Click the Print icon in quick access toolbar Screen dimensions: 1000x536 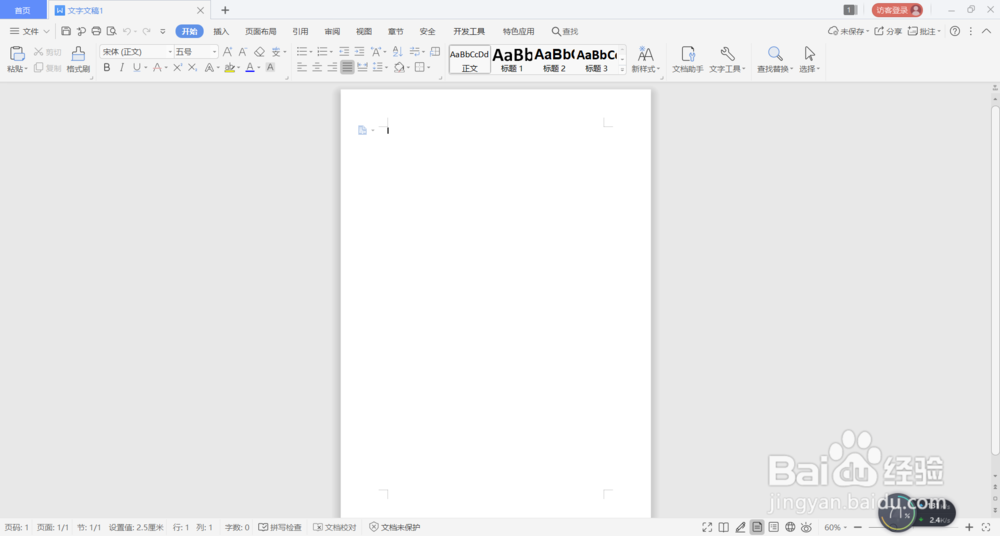pyautogui.click(x=96, y=31)
